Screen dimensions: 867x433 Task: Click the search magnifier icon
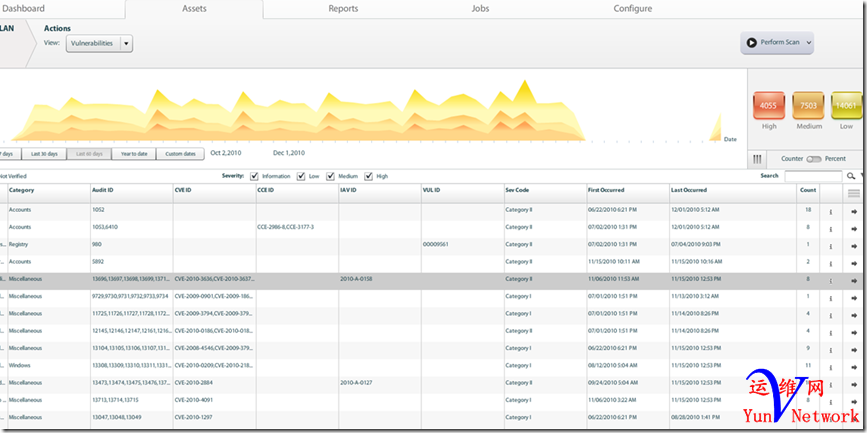tap(851, 176)
